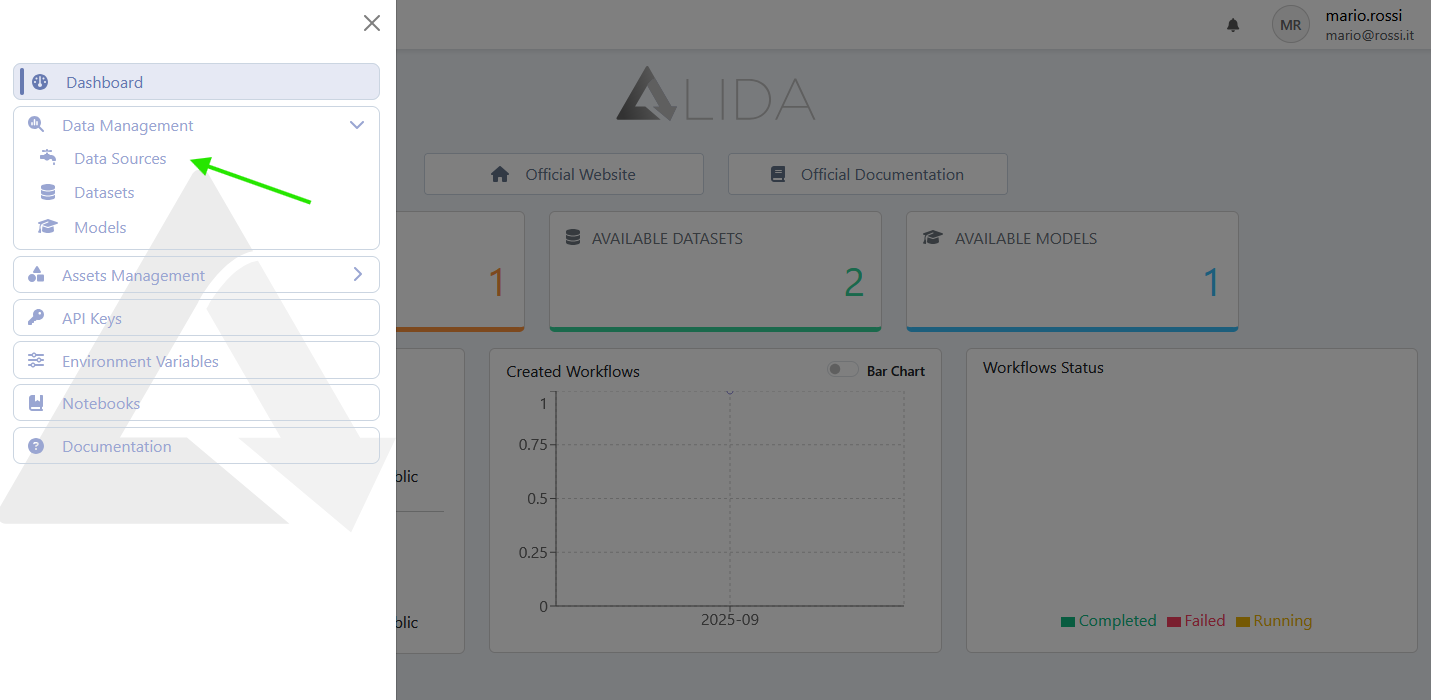Screen dimensions: 1431x700
Task: Click the MR user avatar
Action: (x=1291, y=24)
